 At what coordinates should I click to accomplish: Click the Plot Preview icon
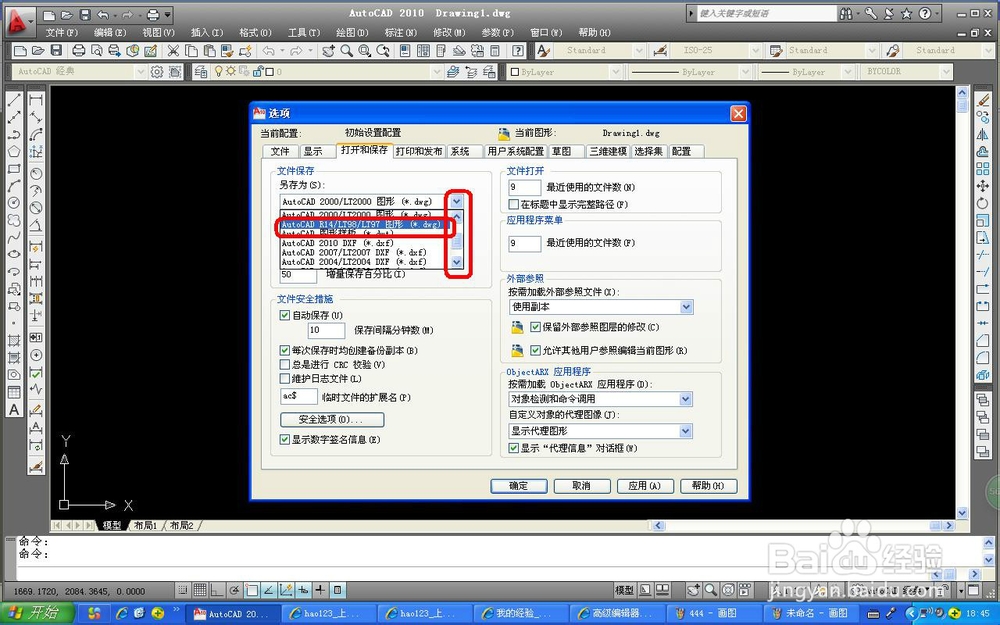pos(96,50)
